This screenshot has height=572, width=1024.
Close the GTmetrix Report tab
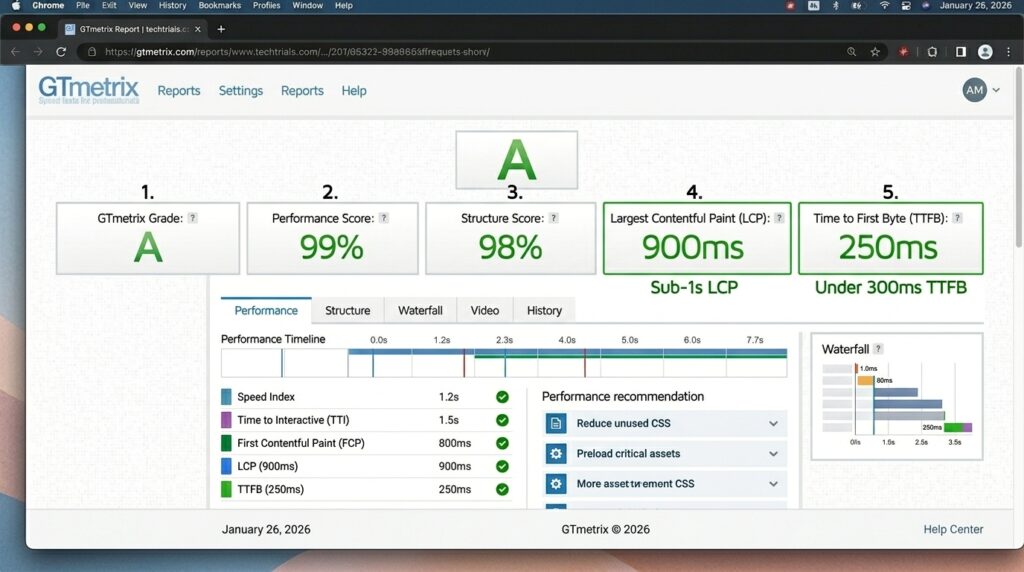tap(198, 29)
